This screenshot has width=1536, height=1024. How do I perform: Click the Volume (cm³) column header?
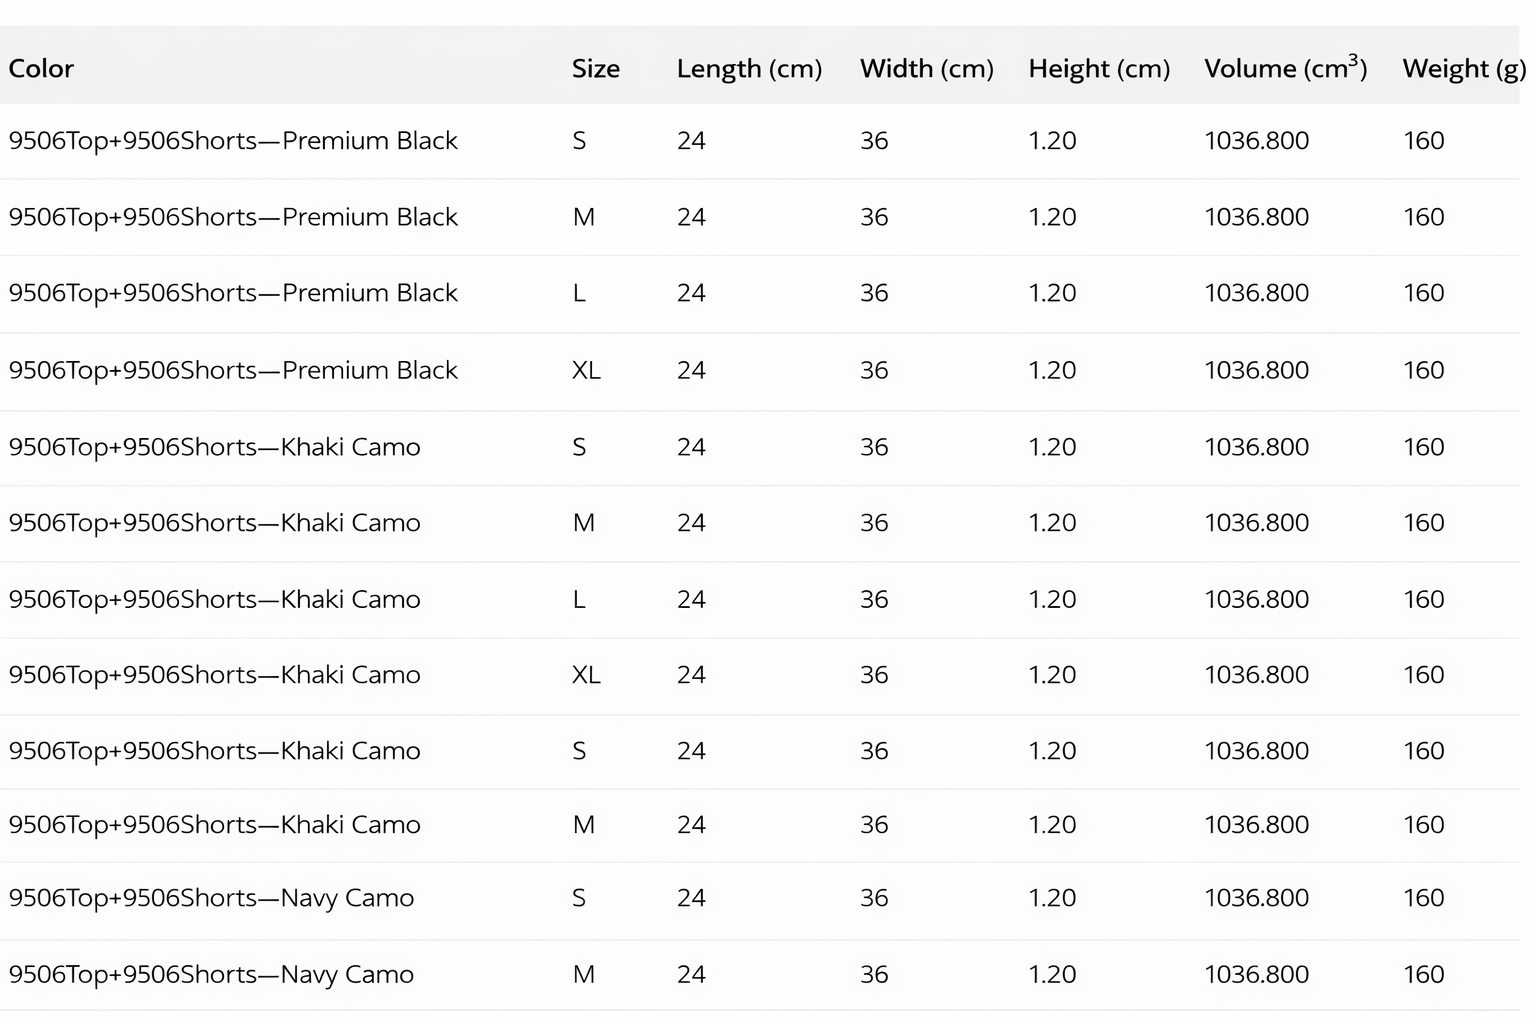click(1285, 69)
